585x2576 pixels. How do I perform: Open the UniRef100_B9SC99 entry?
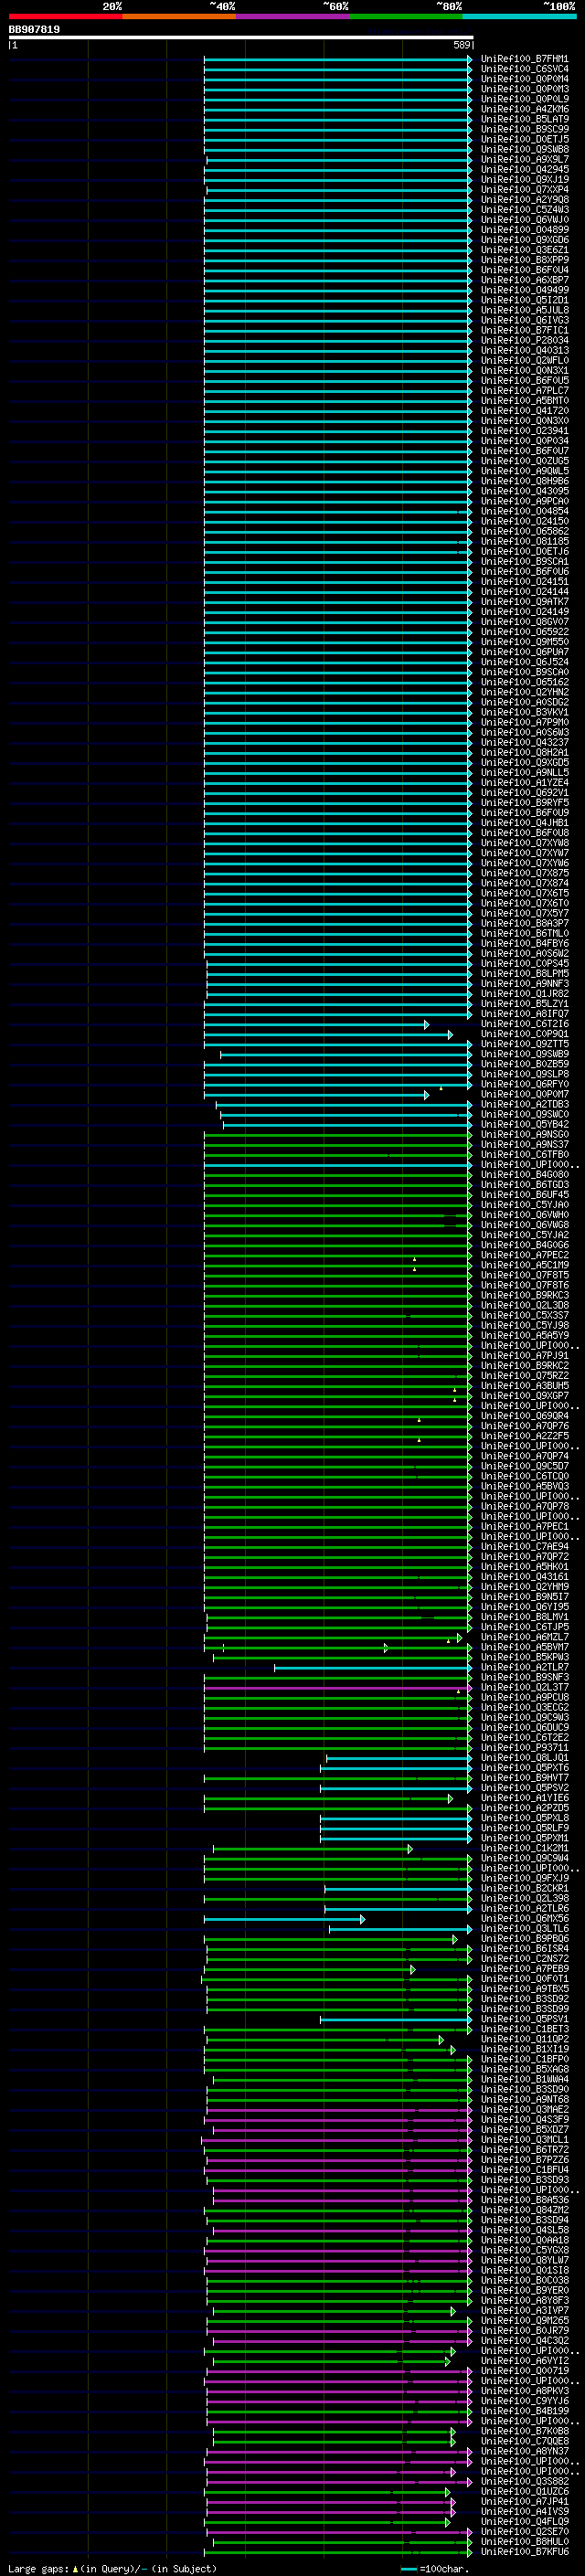[x=524, y=129]
